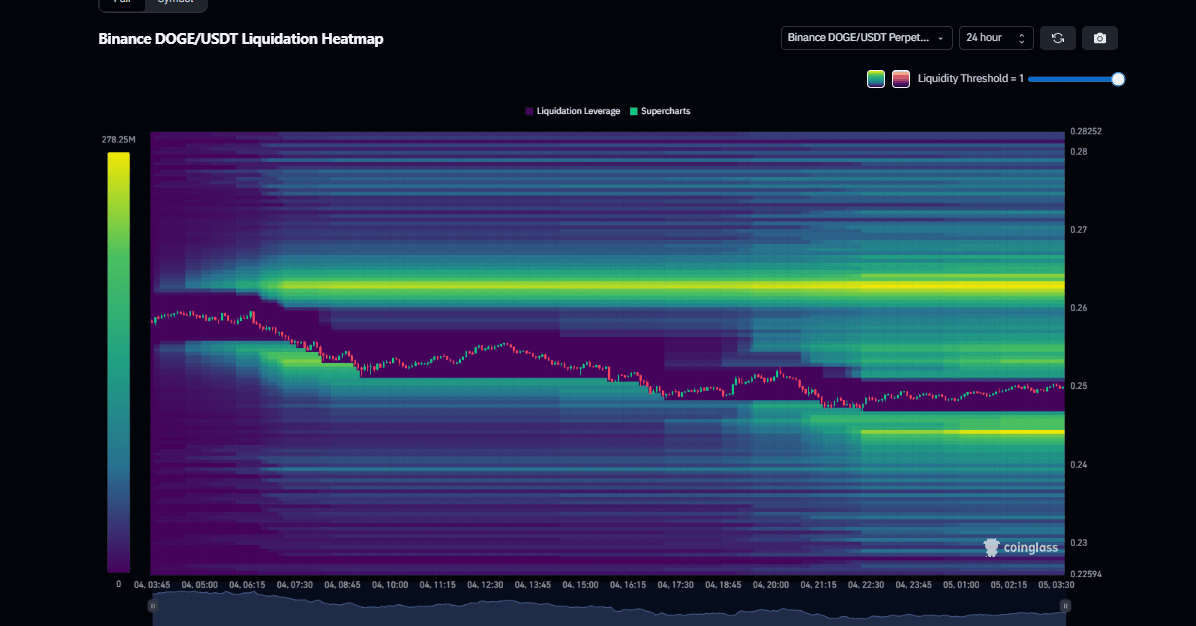Click the yellow liquidation band near 0.244
The image size is (1196, 626).
tap(960, 432)
